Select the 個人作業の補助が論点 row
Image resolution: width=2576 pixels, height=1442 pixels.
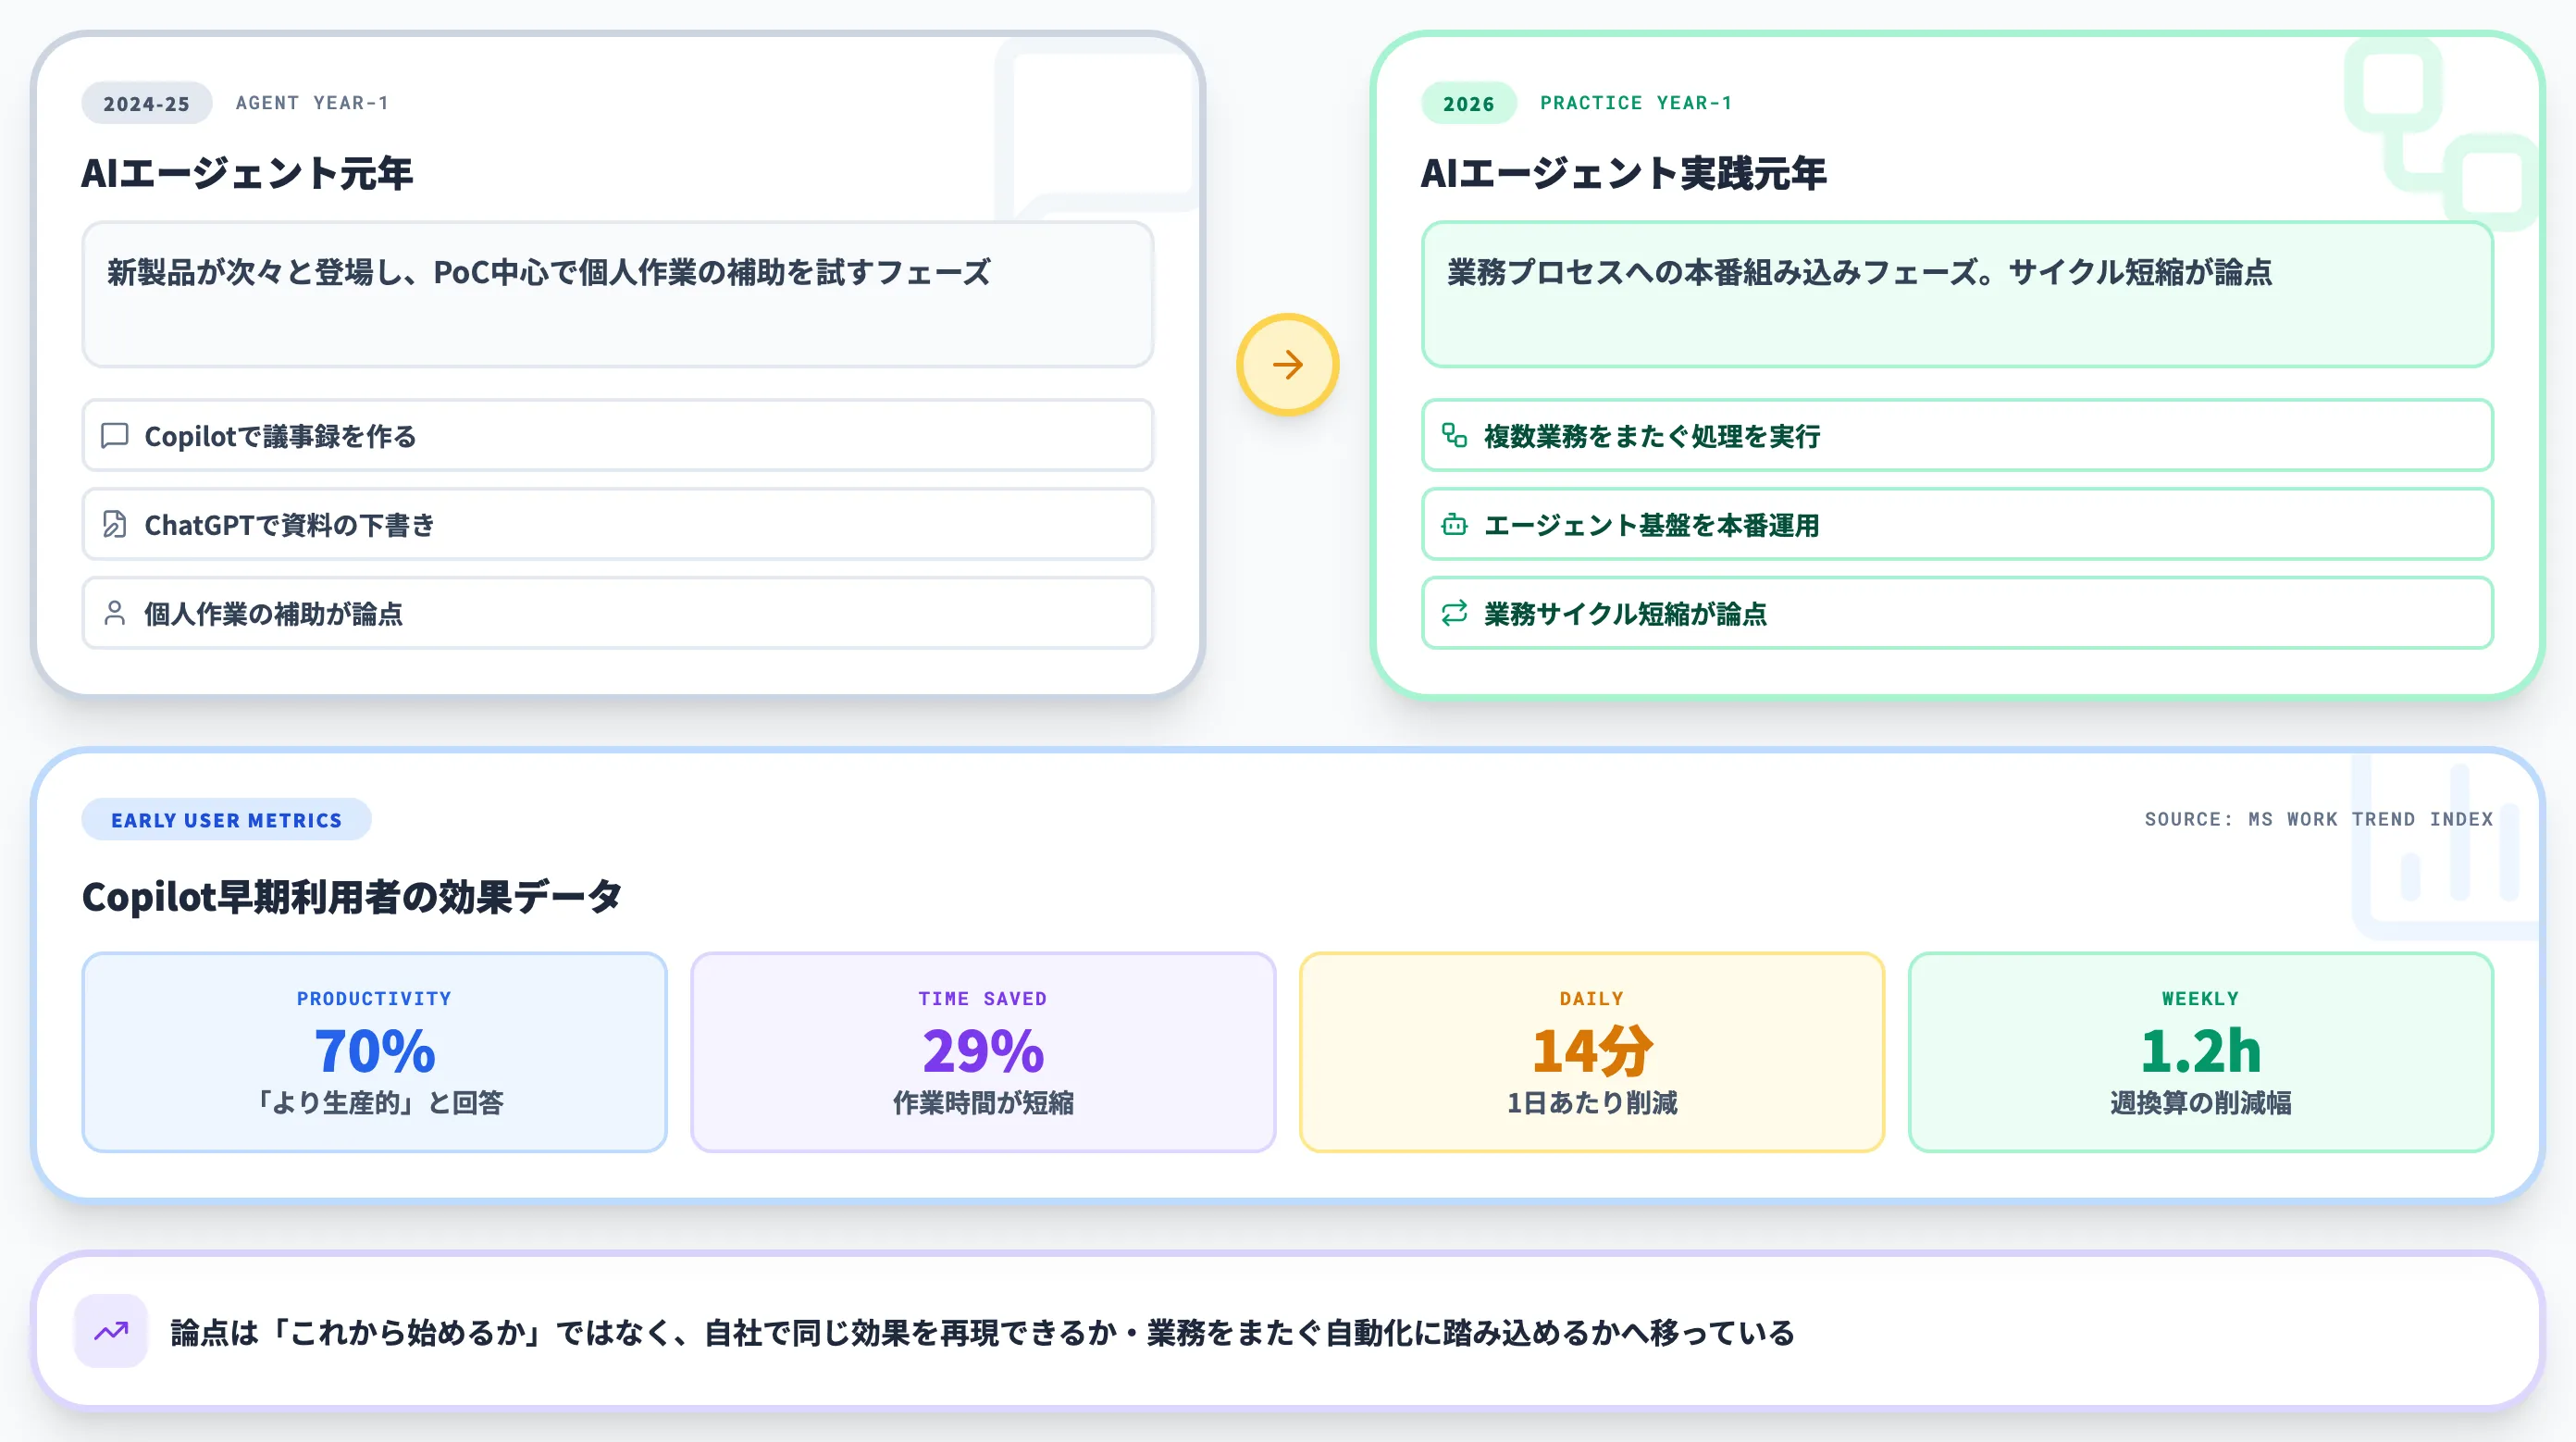617,613
